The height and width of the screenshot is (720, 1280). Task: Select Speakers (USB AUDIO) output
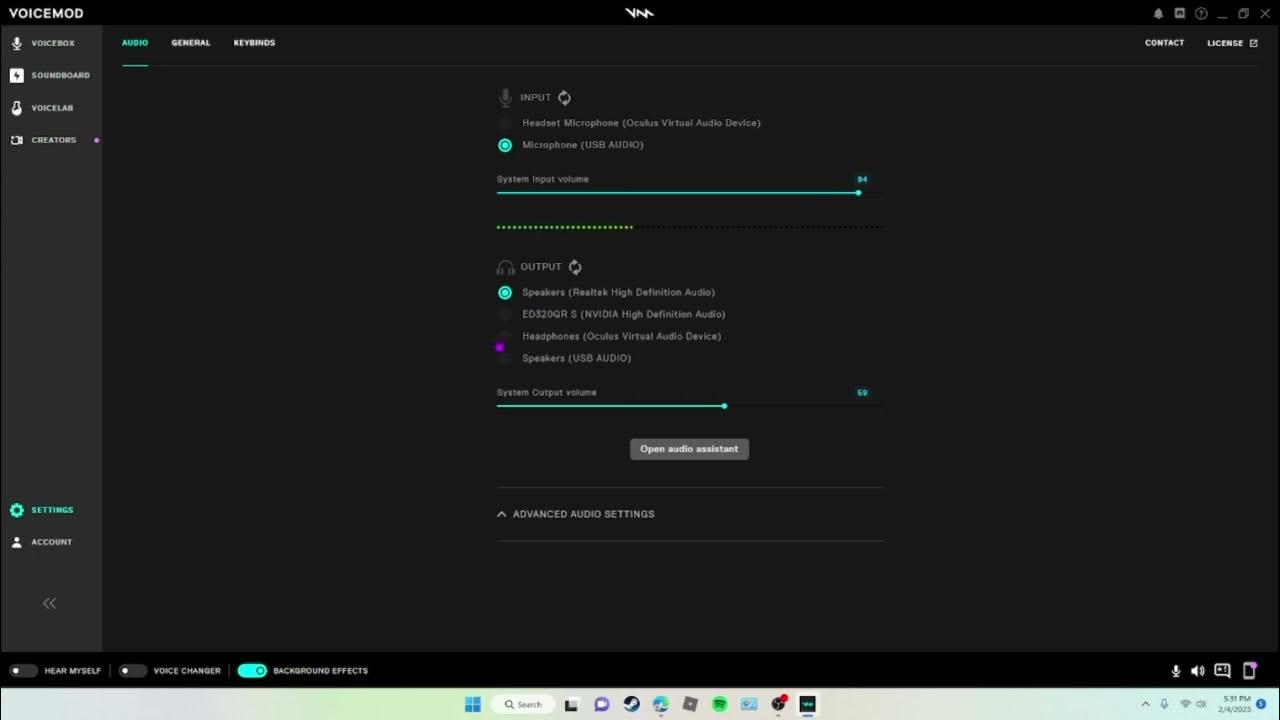coord(565,358)
